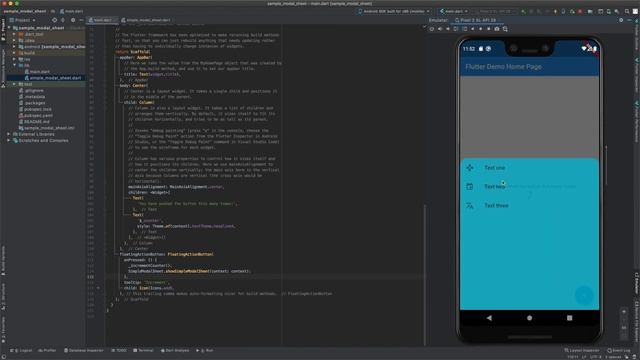Viewport: 640px width, 360px height.
Task: Select the Pixel 3 XL emulator tab
Action: pos(478,20)
